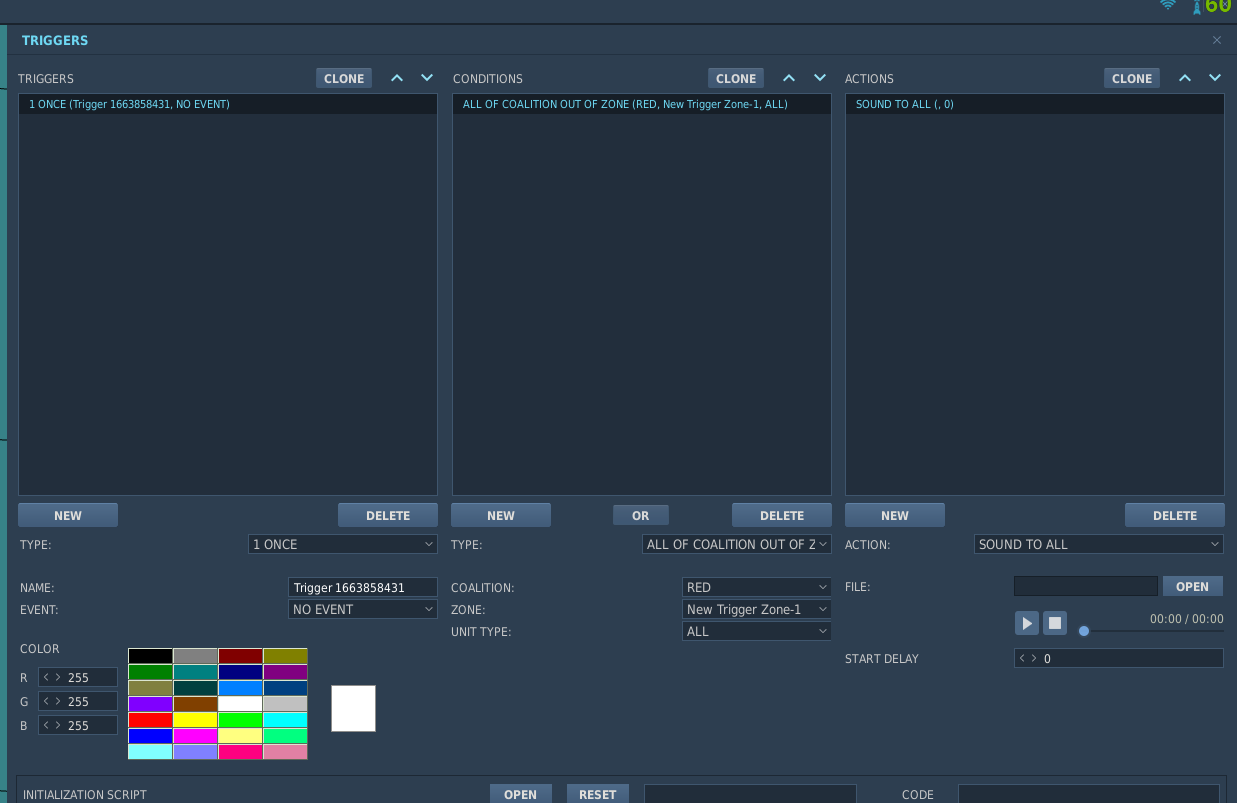
Task: Clone the selected trigger
Action: [x=344, y=78]
